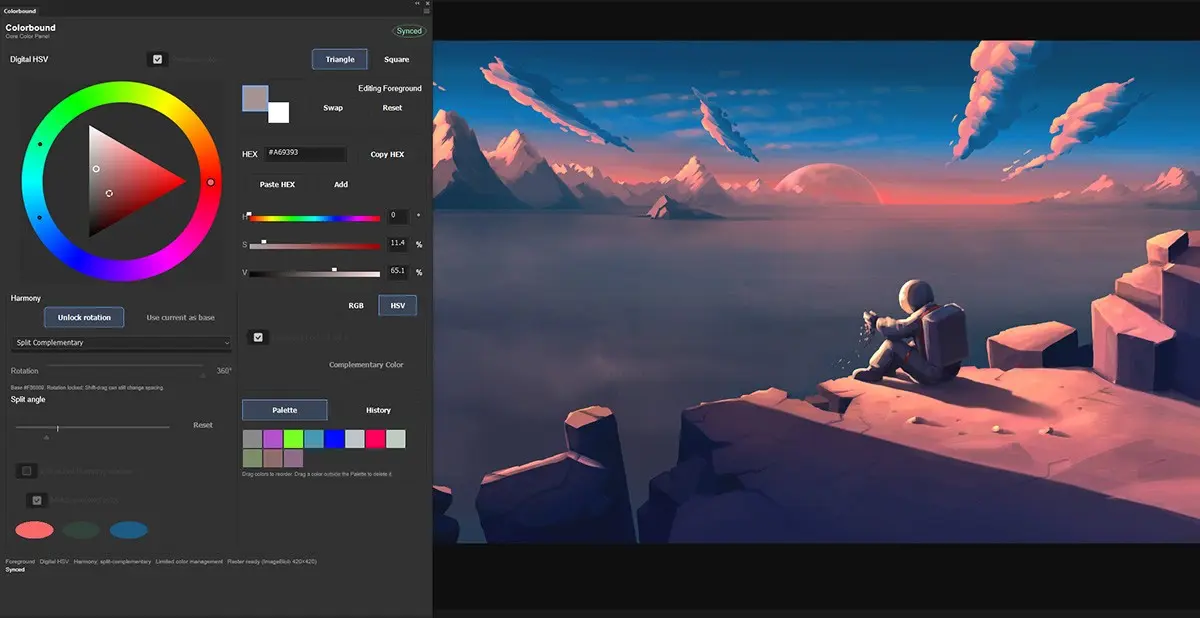Screen dimensions: 1200x618
Task: Click the Colorbound panel title tab
Action: [x=20, y=11]
